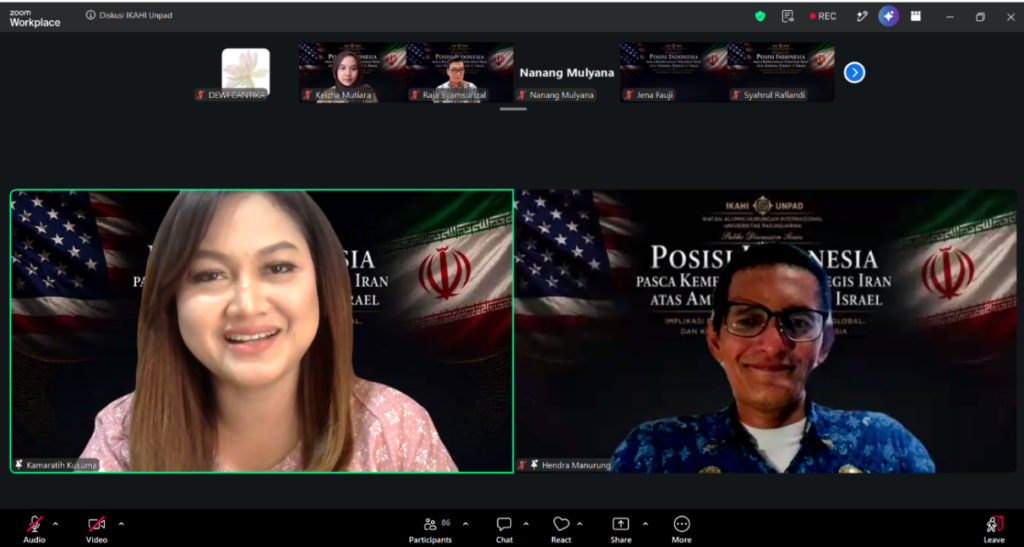The image size is (1024, 547).
Task: Open the More options menu
Action: click(x=681, y=529)
